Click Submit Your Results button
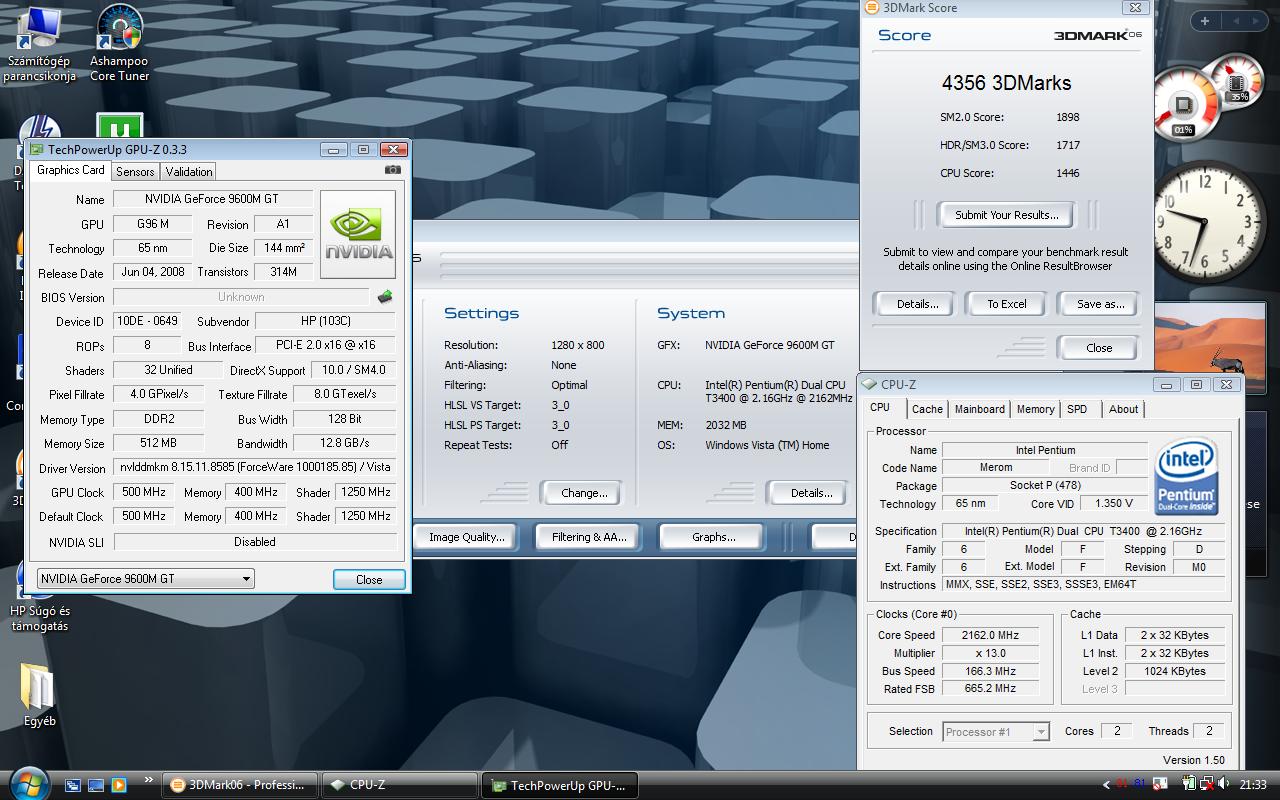 coord(1006,215)
